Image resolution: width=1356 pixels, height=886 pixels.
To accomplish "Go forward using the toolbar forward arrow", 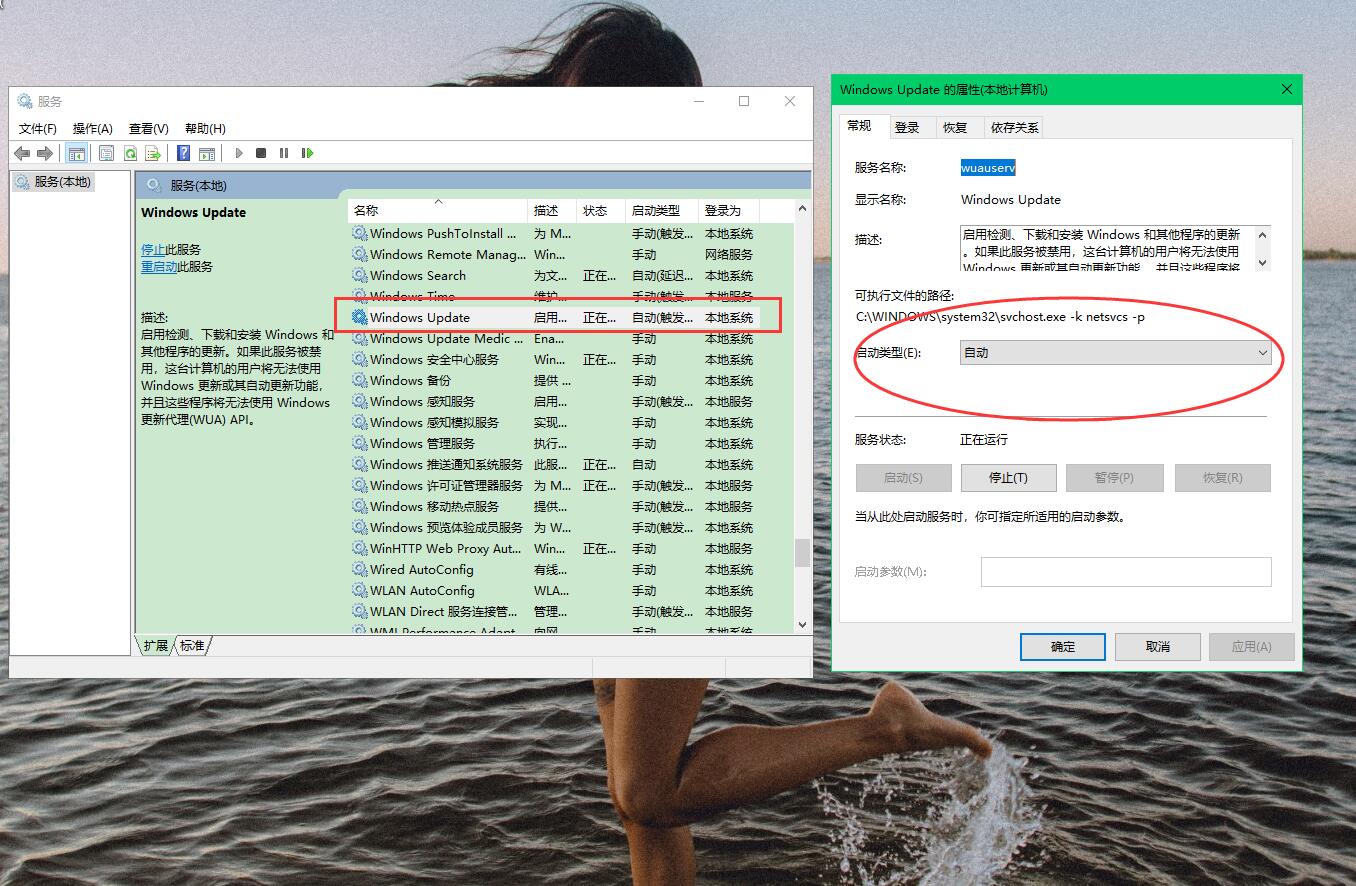I will point(45,153).
